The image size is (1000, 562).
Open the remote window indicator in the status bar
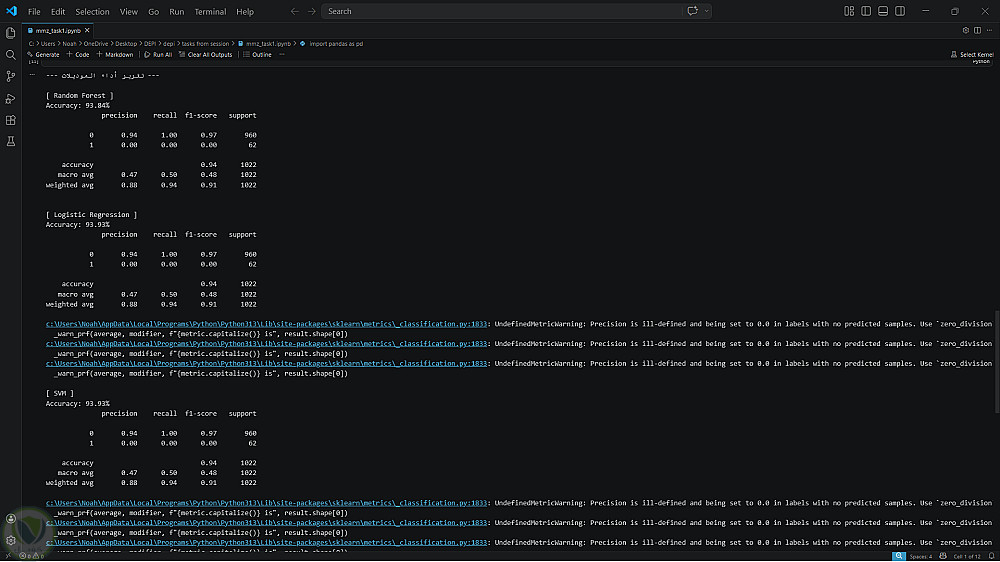[x=8, y=556]
